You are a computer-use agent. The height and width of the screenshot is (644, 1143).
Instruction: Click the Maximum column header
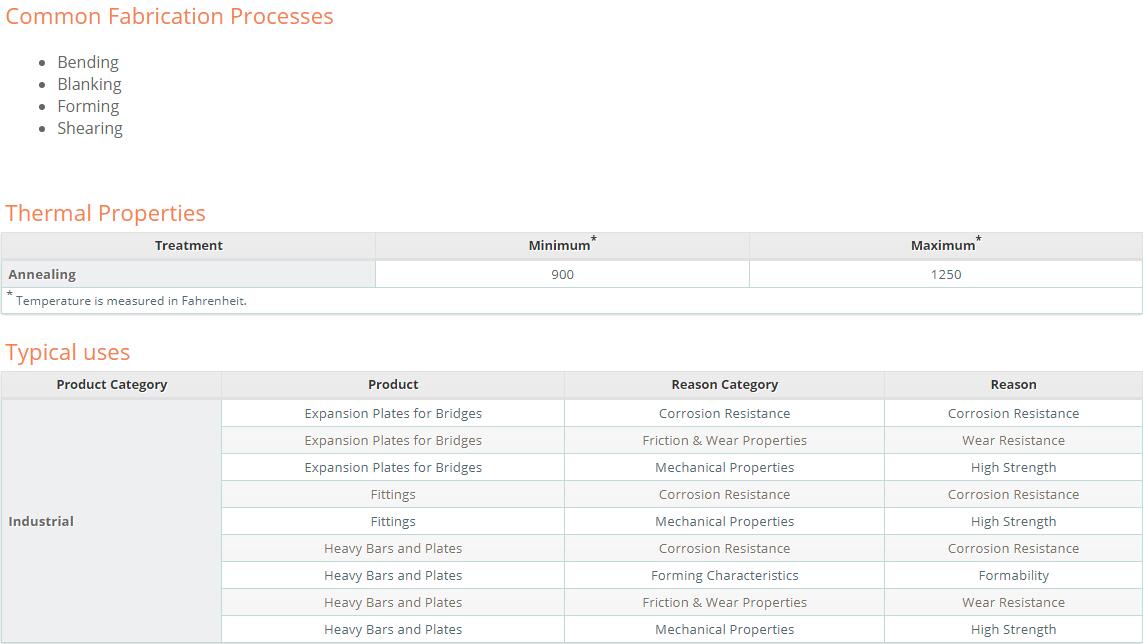tap(945, 246)
